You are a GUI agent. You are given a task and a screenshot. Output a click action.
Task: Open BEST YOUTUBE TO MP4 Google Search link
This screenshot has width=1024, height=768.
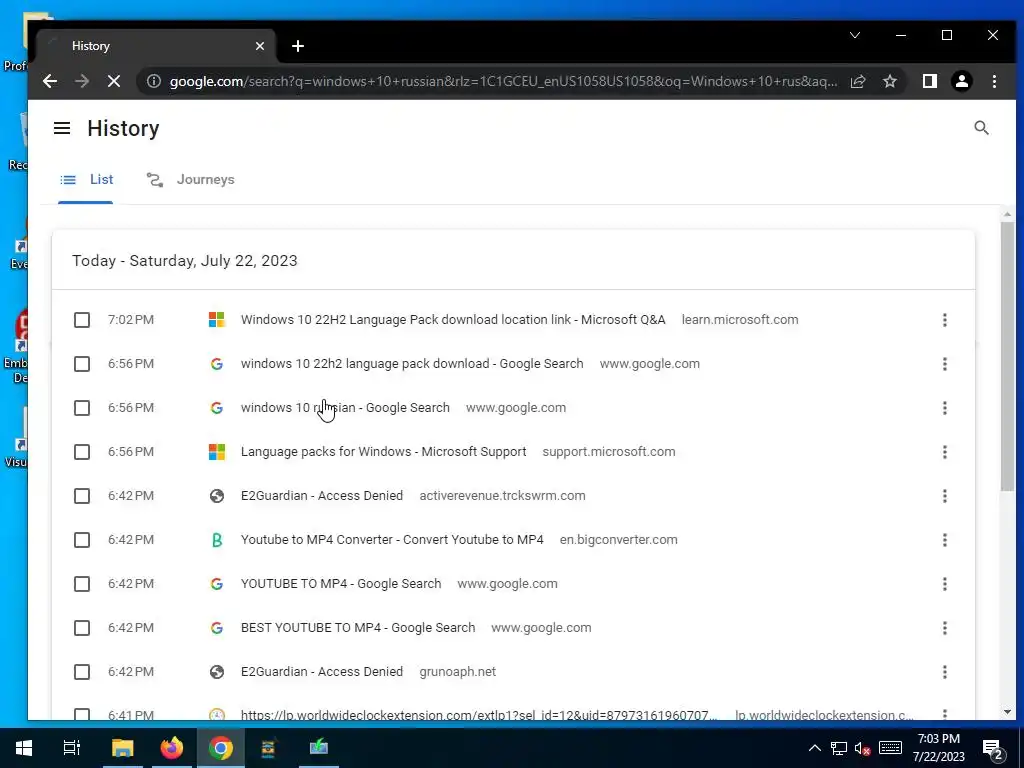[x=358, y=628]
